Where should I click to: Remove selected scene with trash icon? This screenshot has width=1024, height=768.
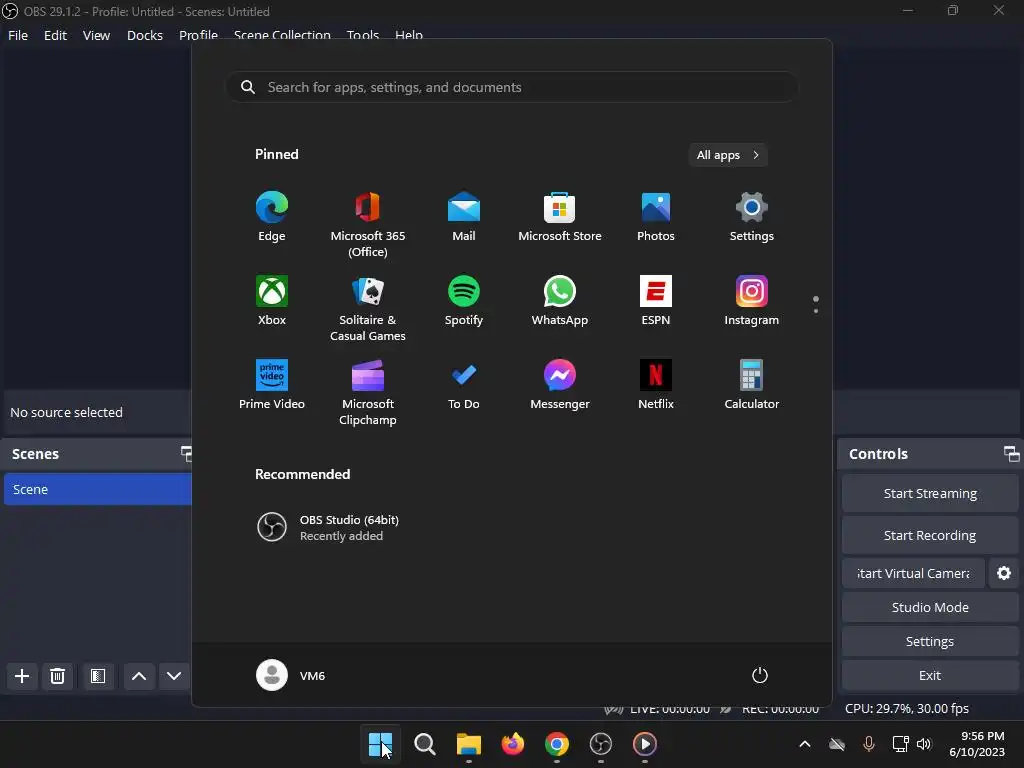[57, 676]
